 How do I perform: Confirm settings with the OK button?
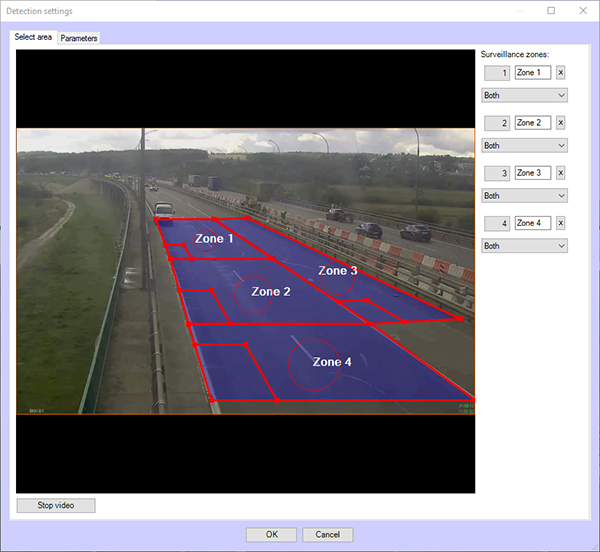click(x=271, y=534)
